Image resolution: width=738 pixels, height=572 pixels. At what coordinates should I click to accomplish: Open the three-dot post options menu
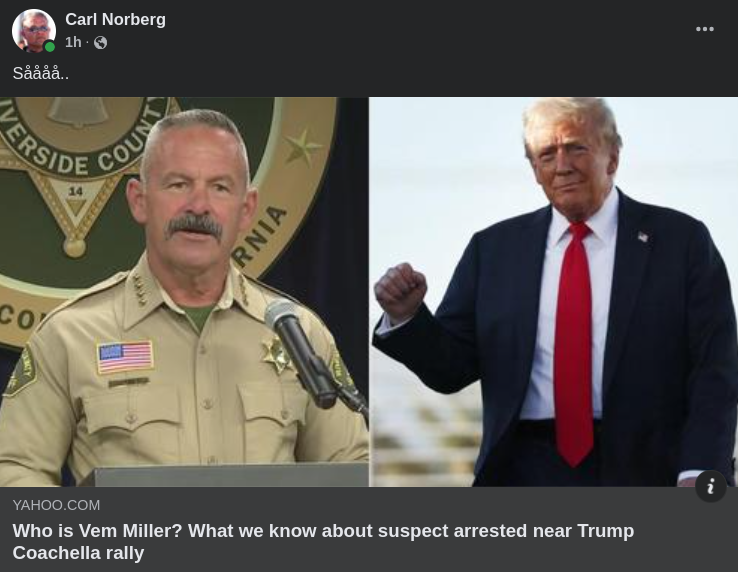tap(705, 29)
